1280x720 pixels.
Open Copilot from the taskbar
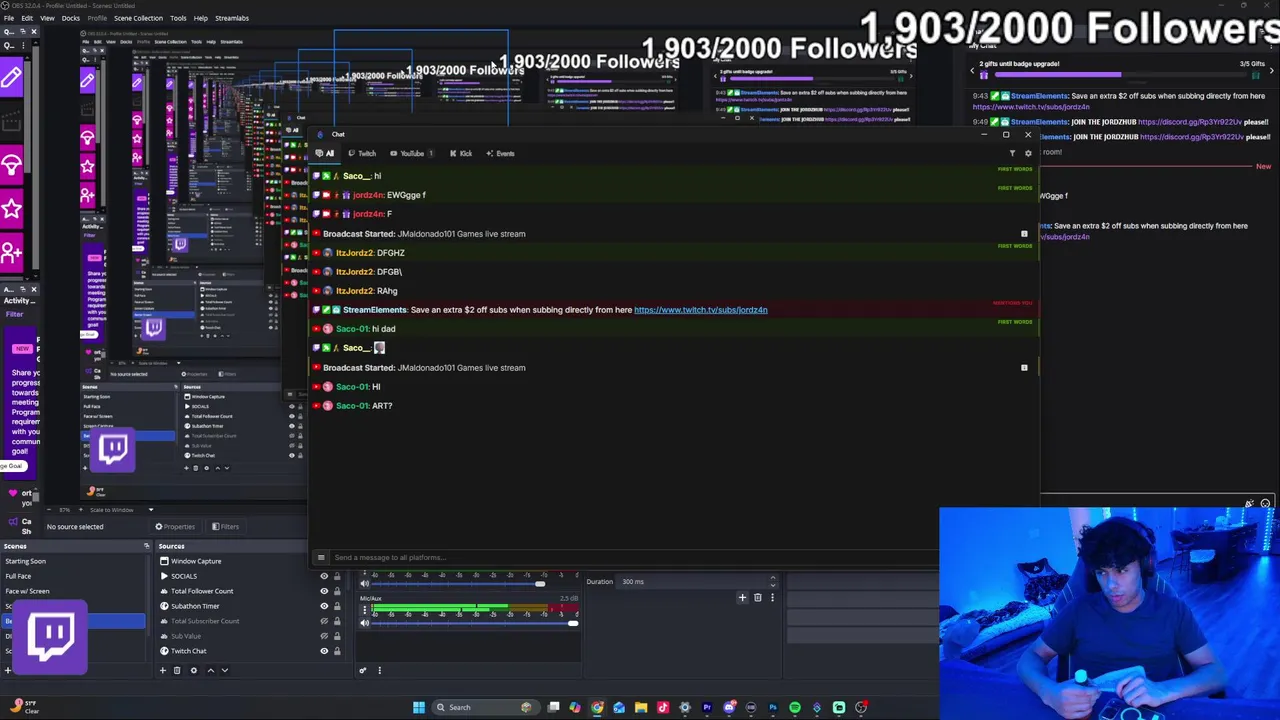[x=575, y=707]
